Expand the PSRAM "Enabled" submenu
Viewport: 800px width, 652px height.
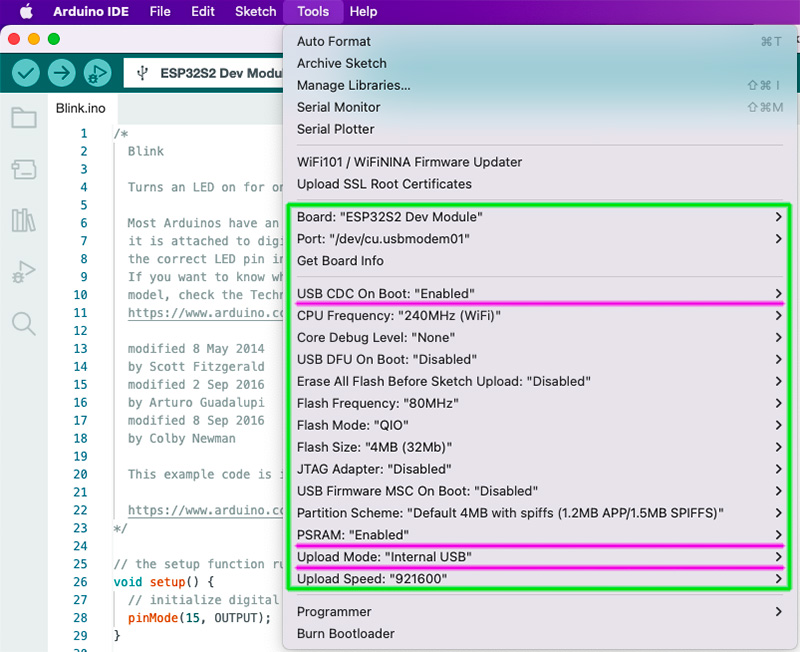(352, 535)
